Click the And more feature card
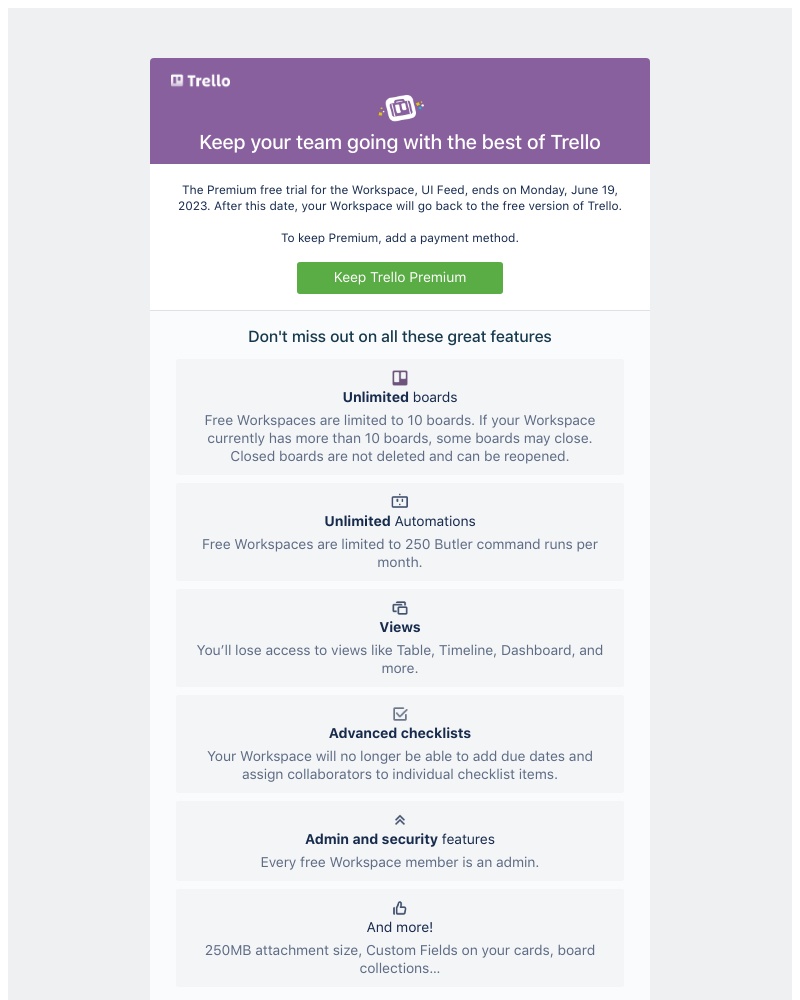This screenshot has width=800, height=1000. pos(400,937)
